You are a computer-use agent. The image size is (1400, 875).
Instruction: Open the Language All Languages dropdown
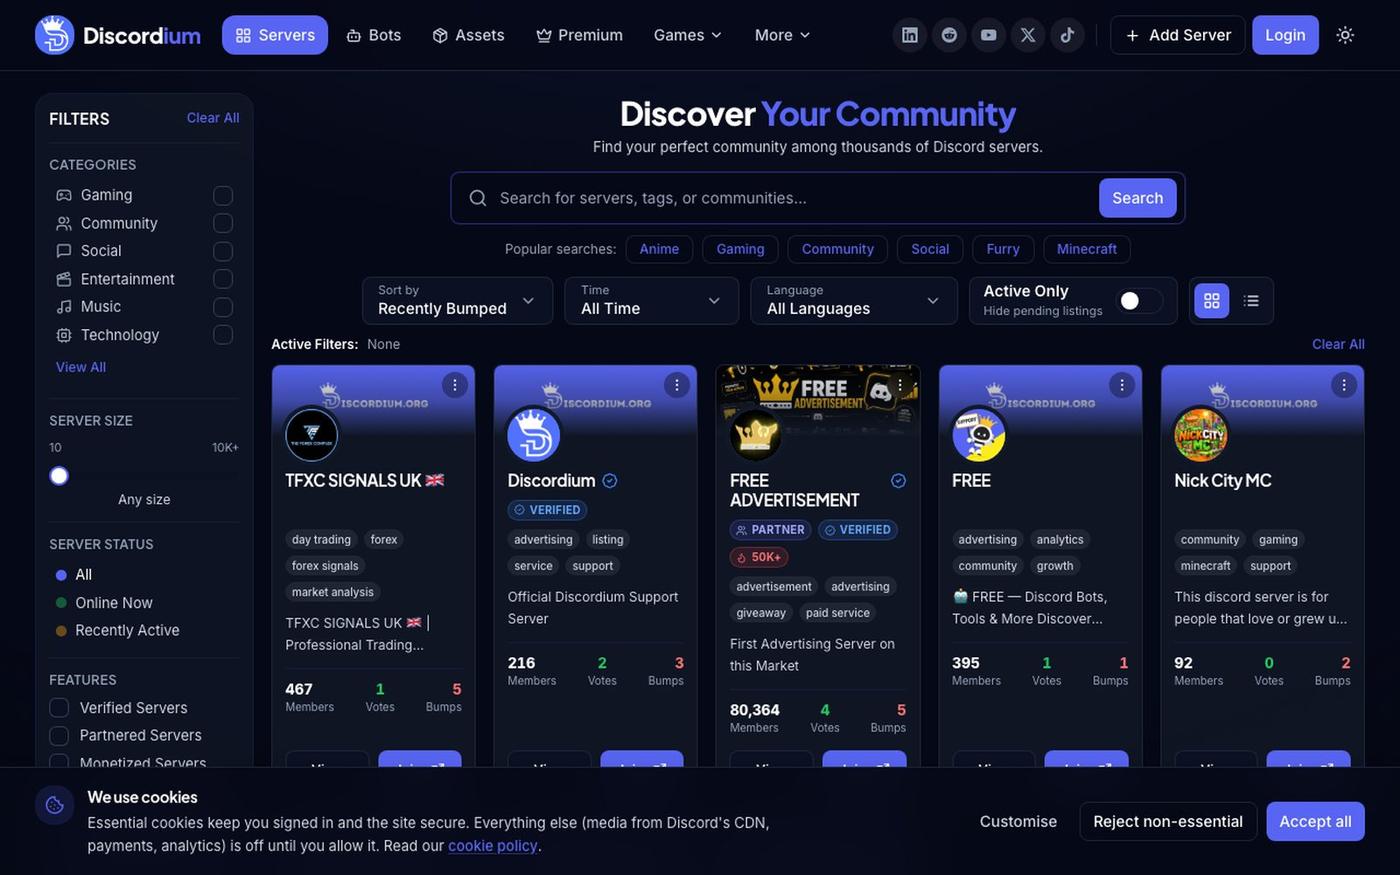[854, 301]
